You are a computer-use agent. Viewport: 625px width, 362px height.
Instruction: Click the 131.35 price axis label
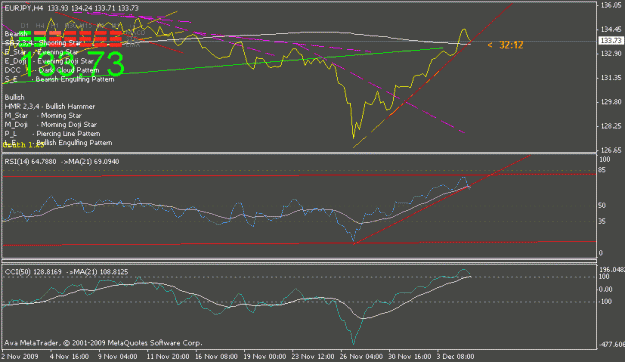(x=611, y=77)
